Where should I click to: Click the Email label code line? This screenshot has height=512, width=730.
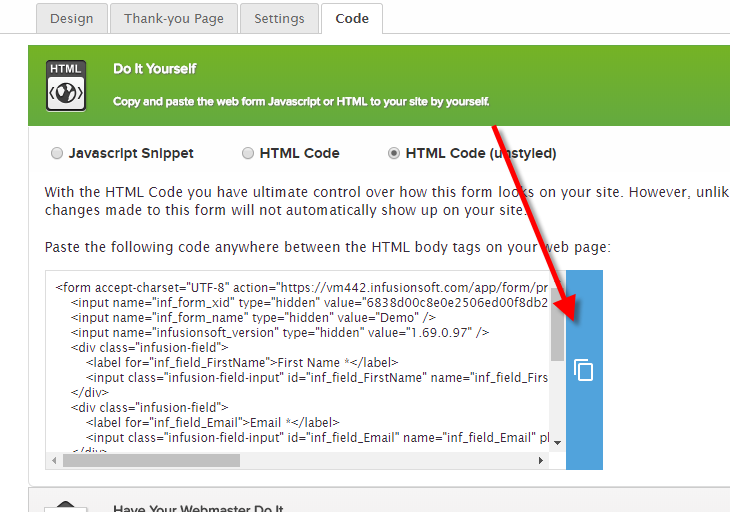[213, 422]
